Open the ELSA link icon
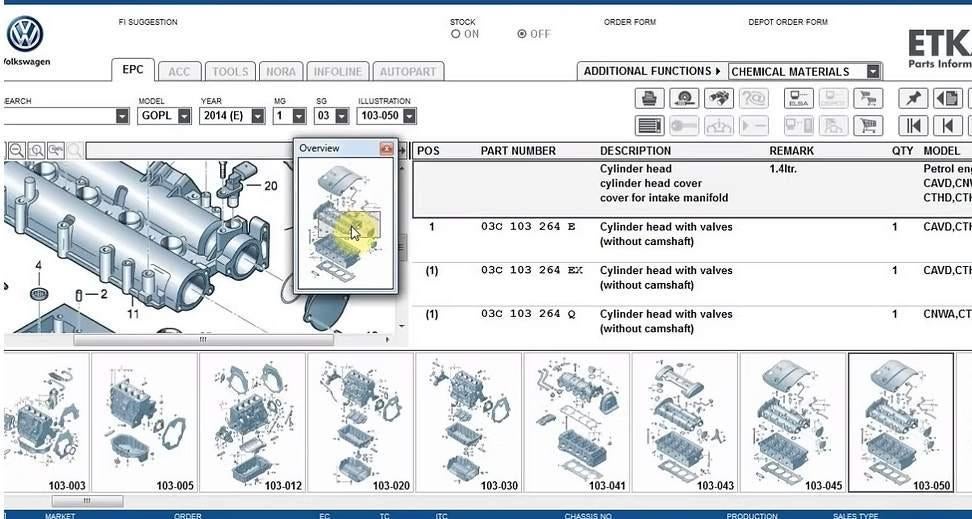The image size is (972, 519). (x=799, y=98)
